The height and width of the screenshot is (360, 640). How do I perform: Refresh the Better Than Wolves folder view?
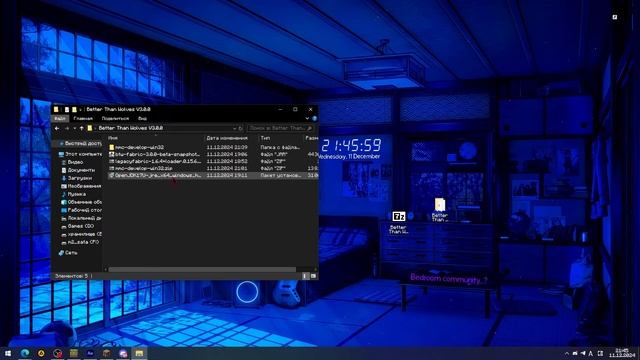[241, 128]
